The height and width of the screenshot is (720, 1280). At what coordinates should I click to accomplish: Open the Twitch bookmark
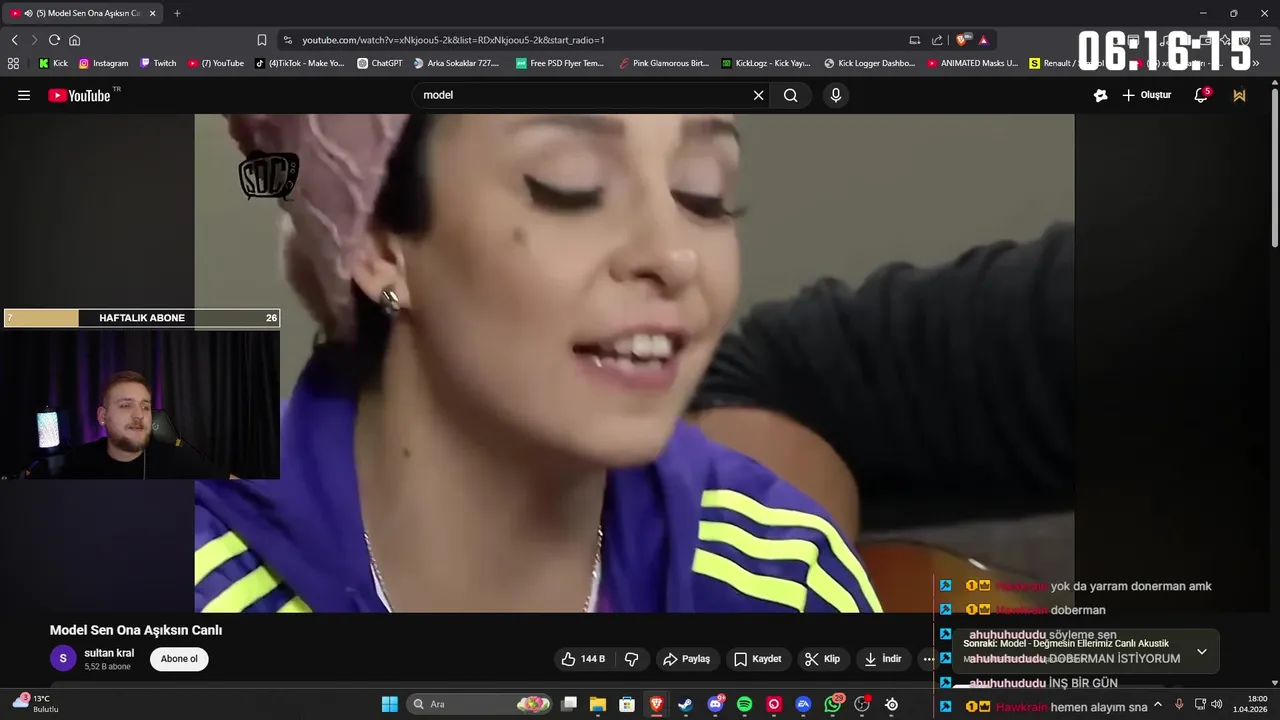pyautogui.click(x=158, y=63)
